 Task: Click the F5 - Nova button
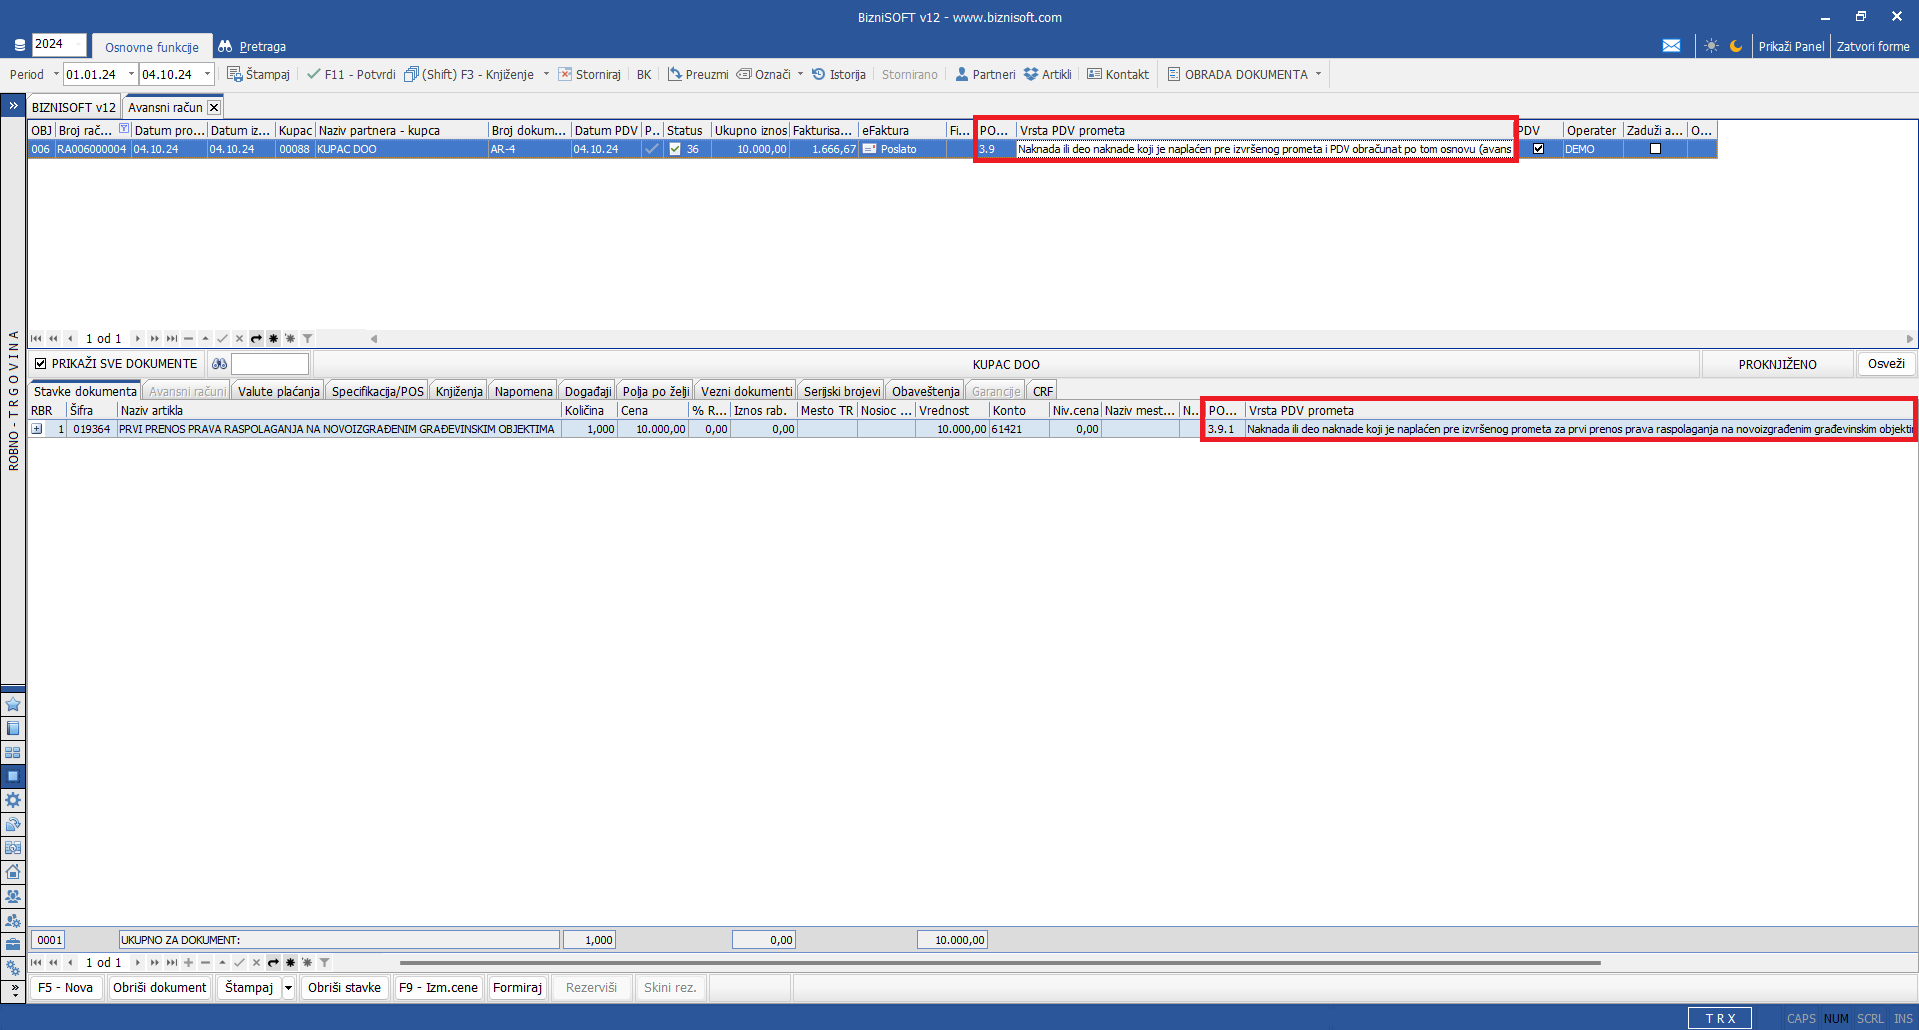coord(65,987)
